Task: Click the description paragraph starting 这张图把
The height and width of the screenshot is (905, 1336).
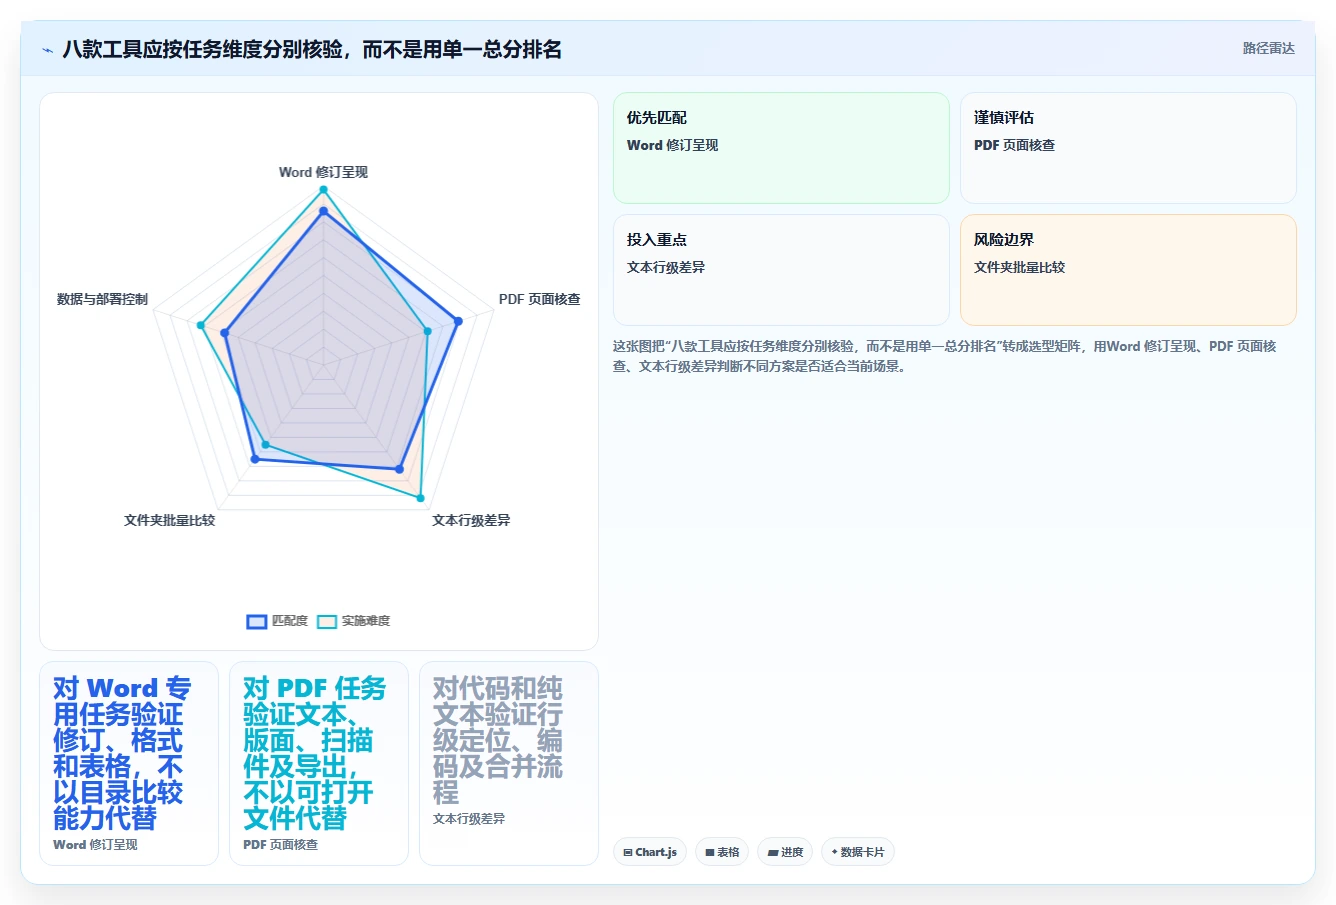Action: coord(944,356)
